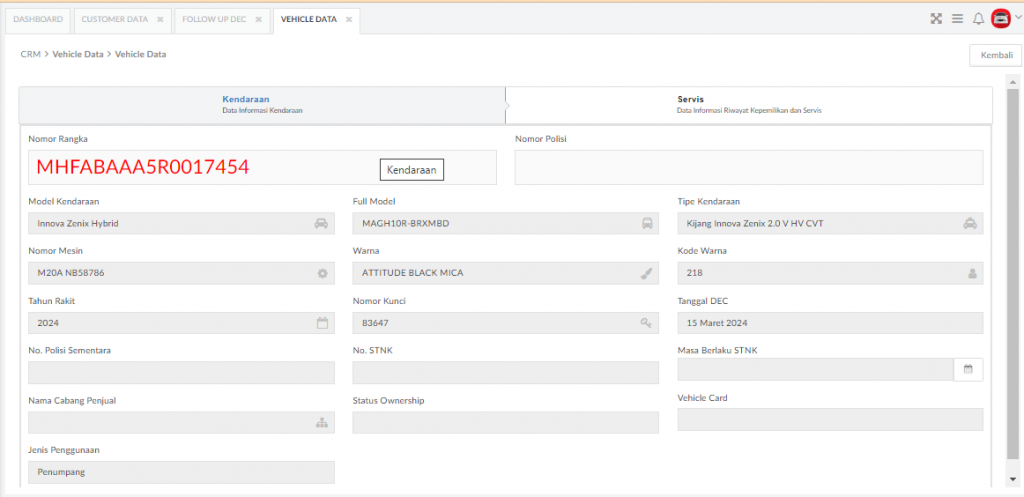Switch to the Follow Up DEC tab
The height and width of the screenshot is (497, 1024).
pyautogui.click(x=214, y=20)
